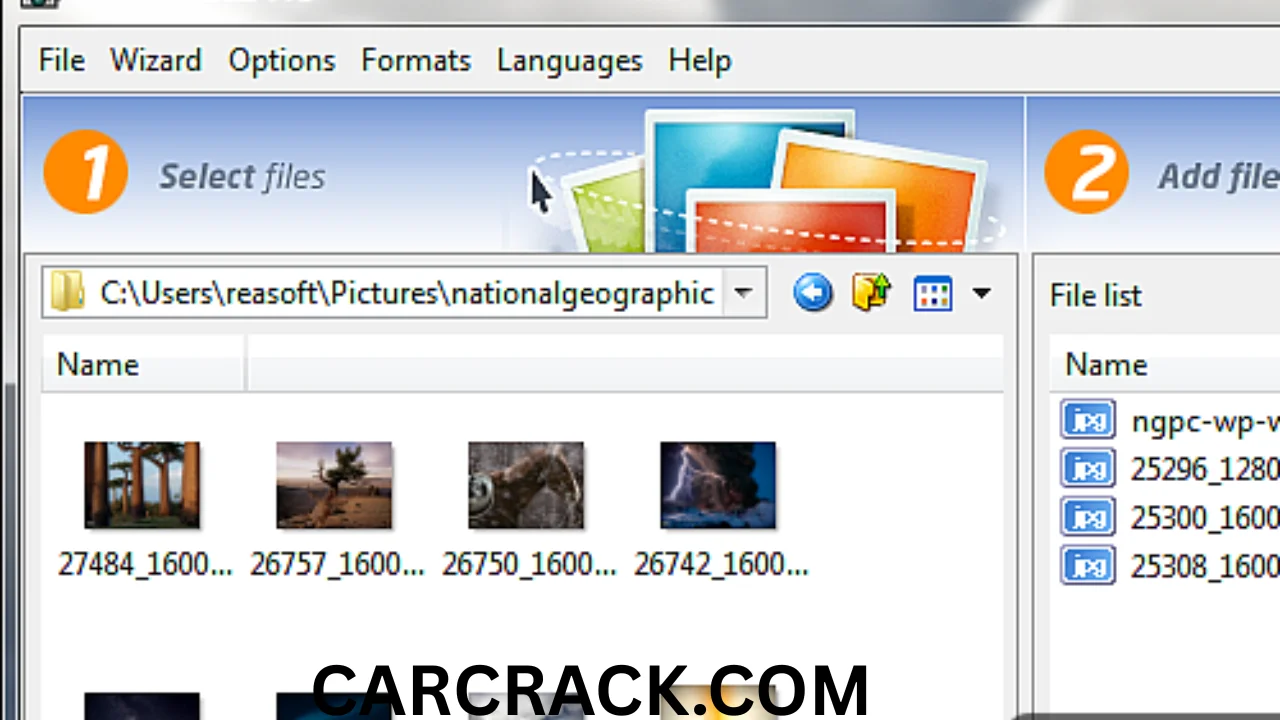
Task: Click the folder icon in path bar
Action: tap(67, 293)
